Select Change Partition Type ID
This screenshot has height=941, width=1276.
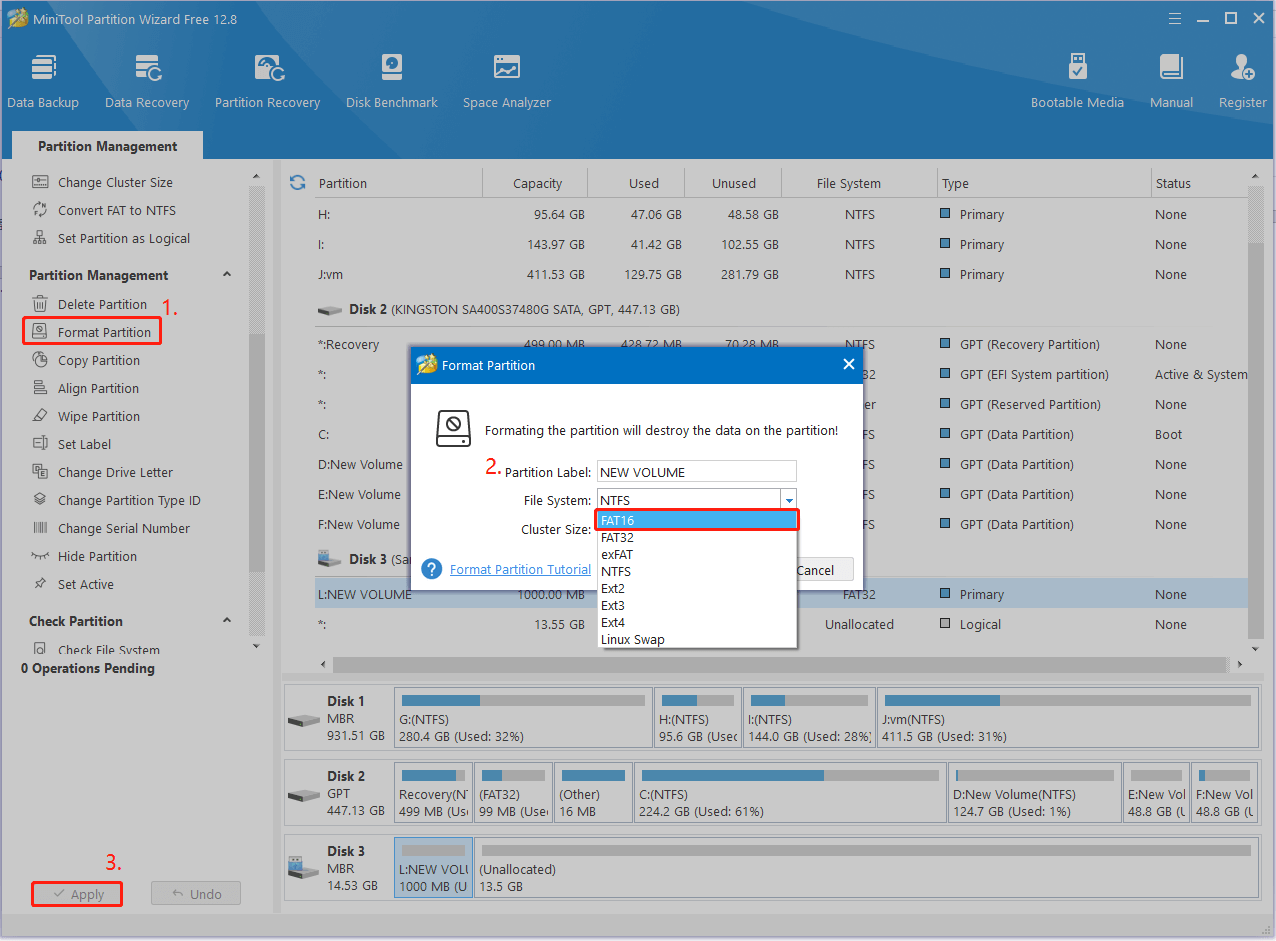129,500
